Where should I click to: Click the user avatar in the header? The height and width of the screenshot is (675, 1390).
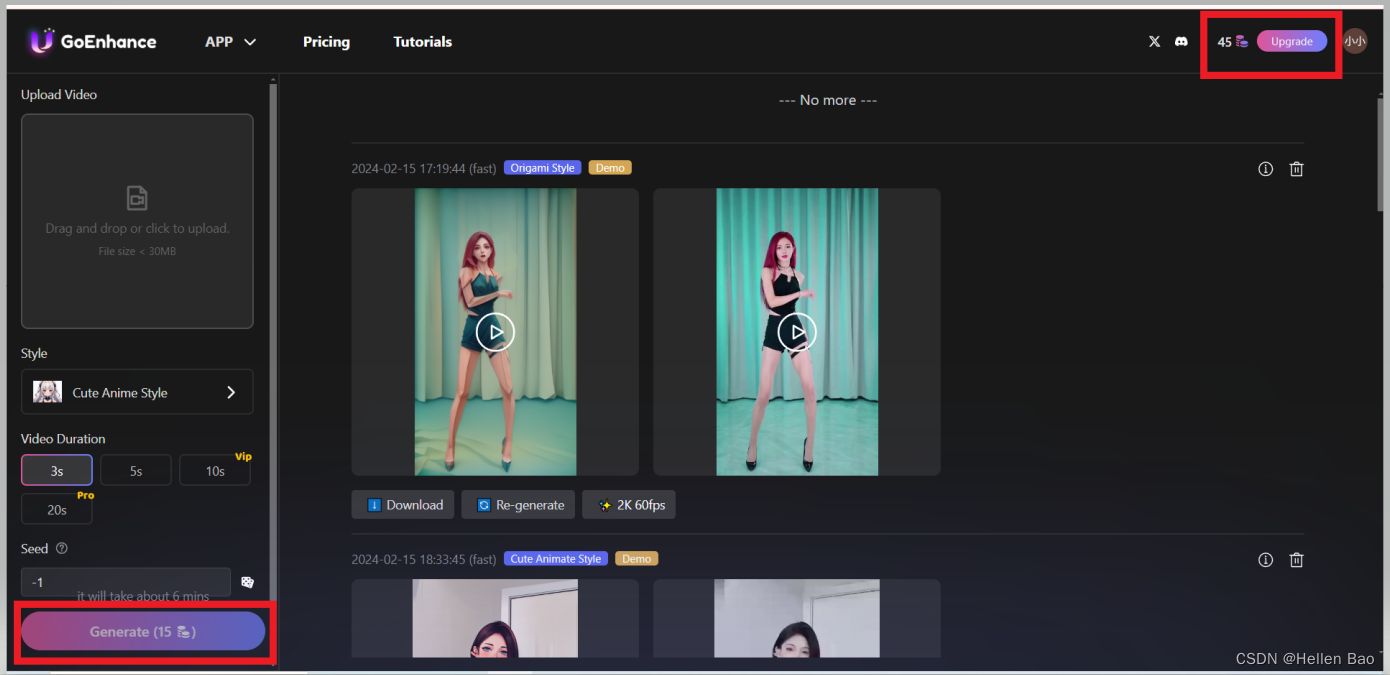point(1355,41)
